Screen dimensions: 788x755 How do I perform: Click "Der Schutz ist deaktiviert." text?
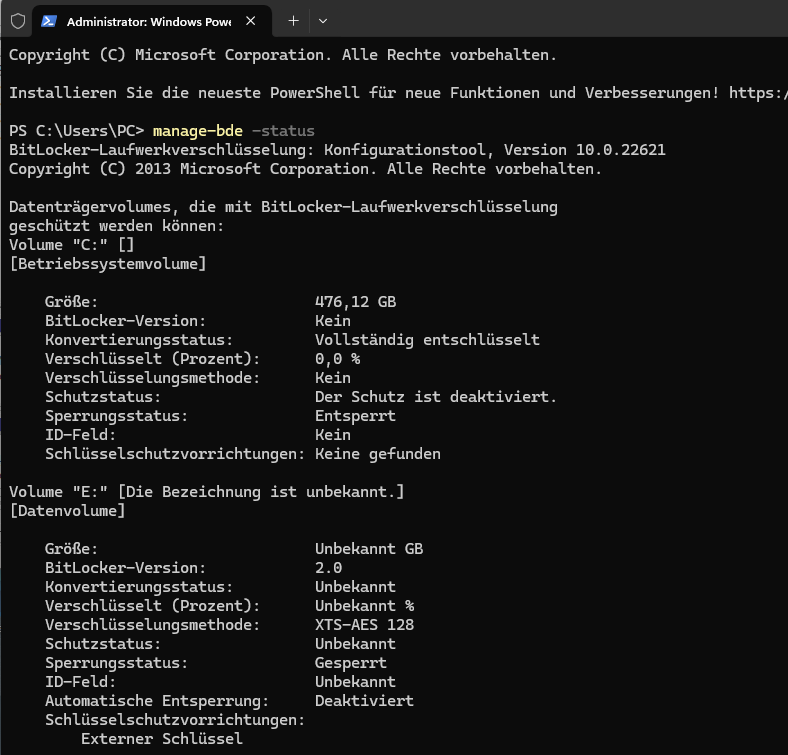tap(436, 397)
